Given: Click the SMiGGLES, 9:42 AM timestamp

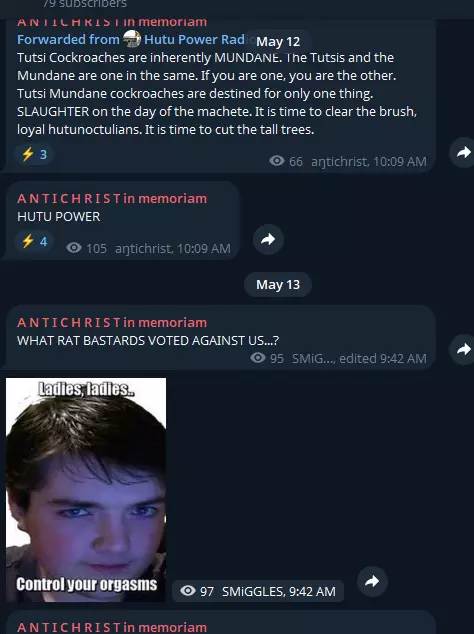Looking at the screenshot, I should point(279,592).
